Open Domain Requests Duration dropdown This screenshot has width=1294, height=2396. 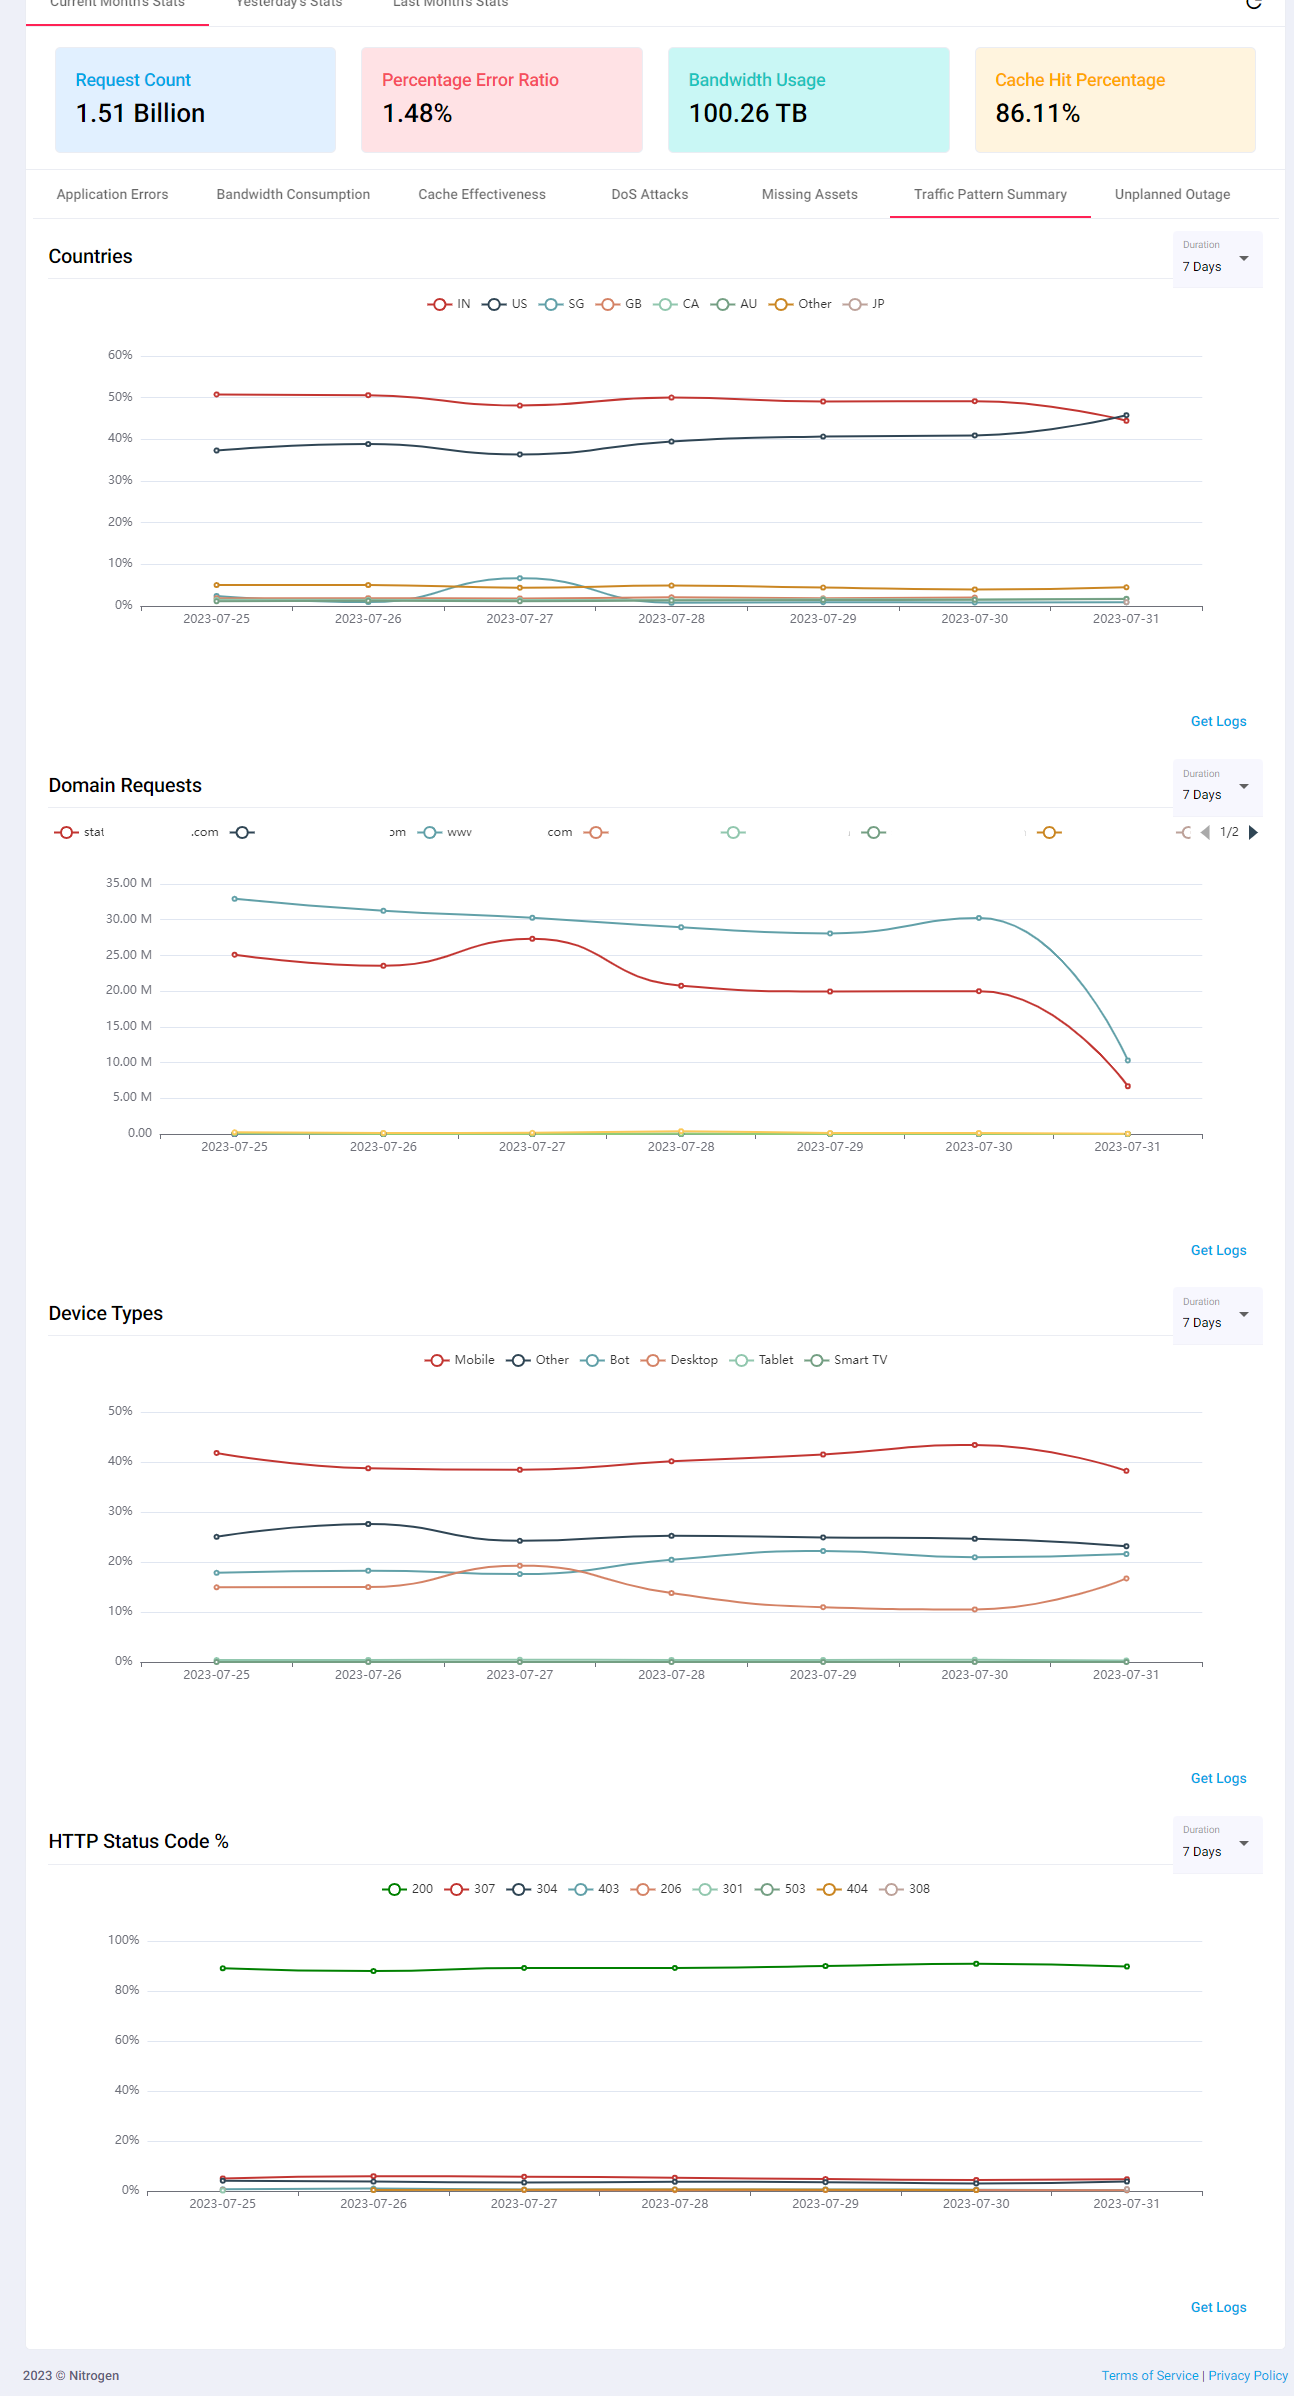pos(1217,787)
